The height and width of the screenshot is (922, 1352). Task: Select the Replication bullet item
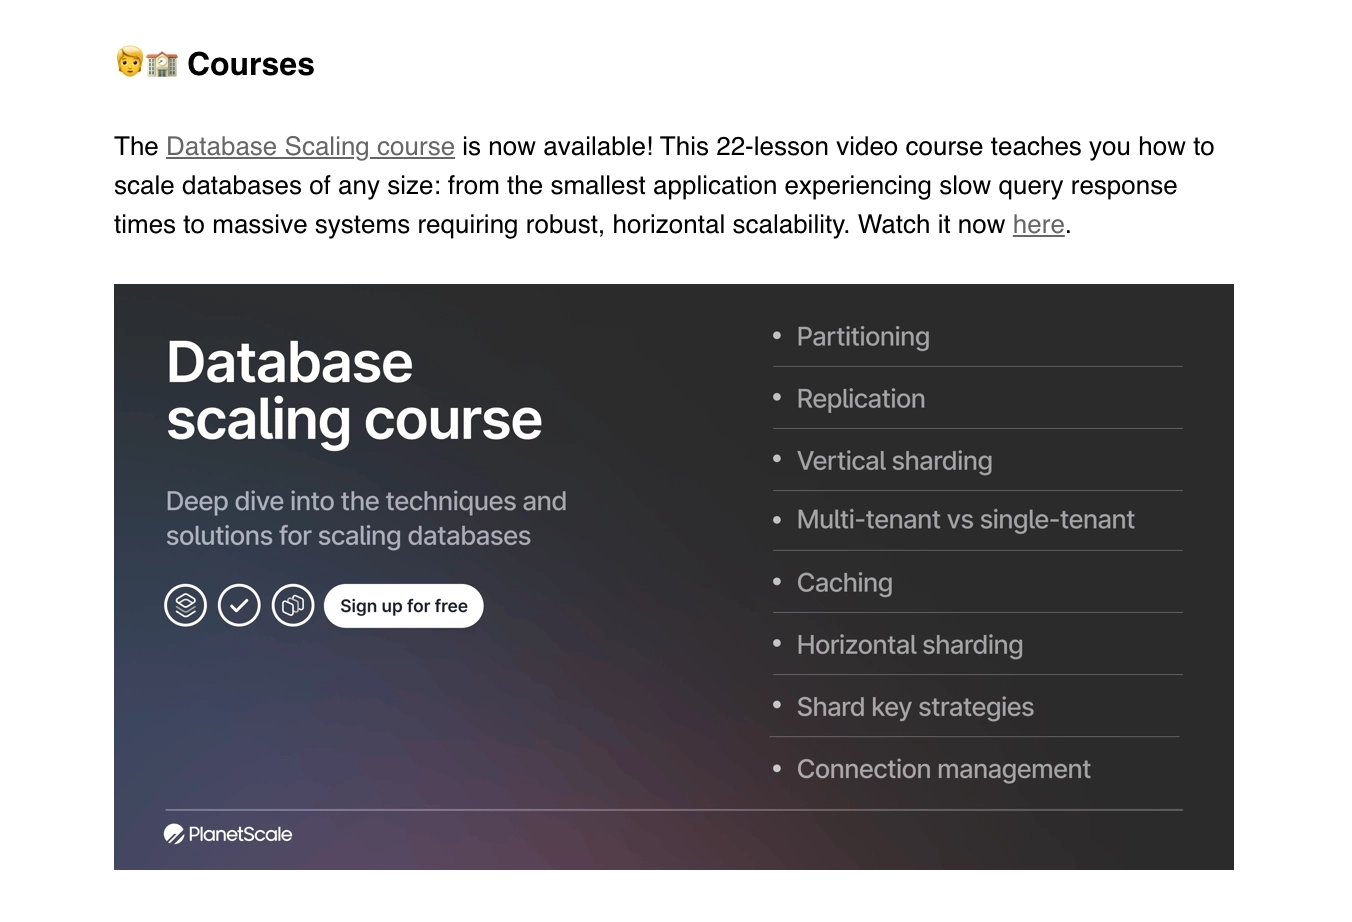[x=861, y=398]
